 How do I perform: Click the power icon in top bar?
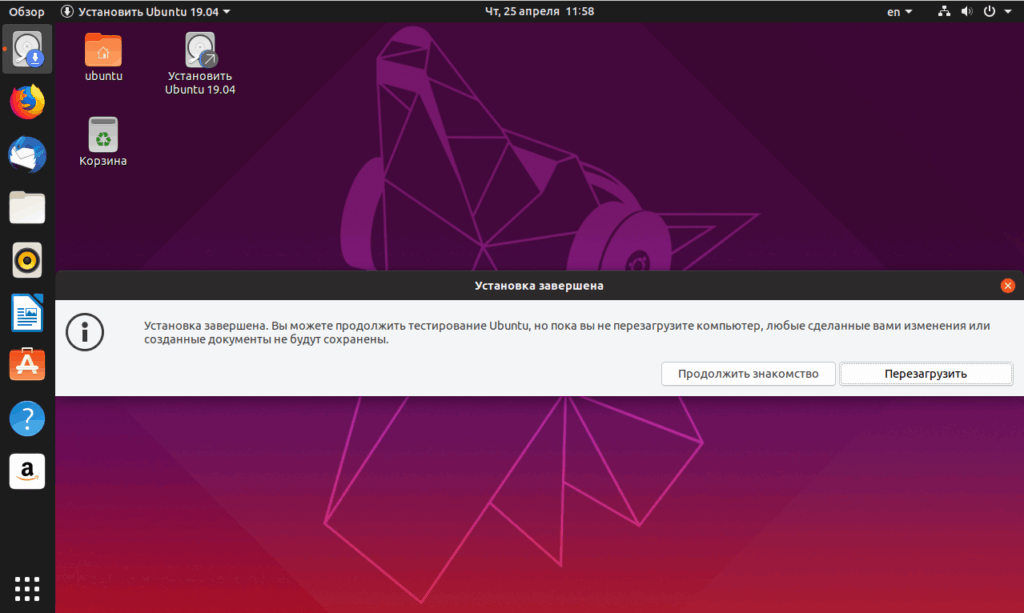point(989,11)
